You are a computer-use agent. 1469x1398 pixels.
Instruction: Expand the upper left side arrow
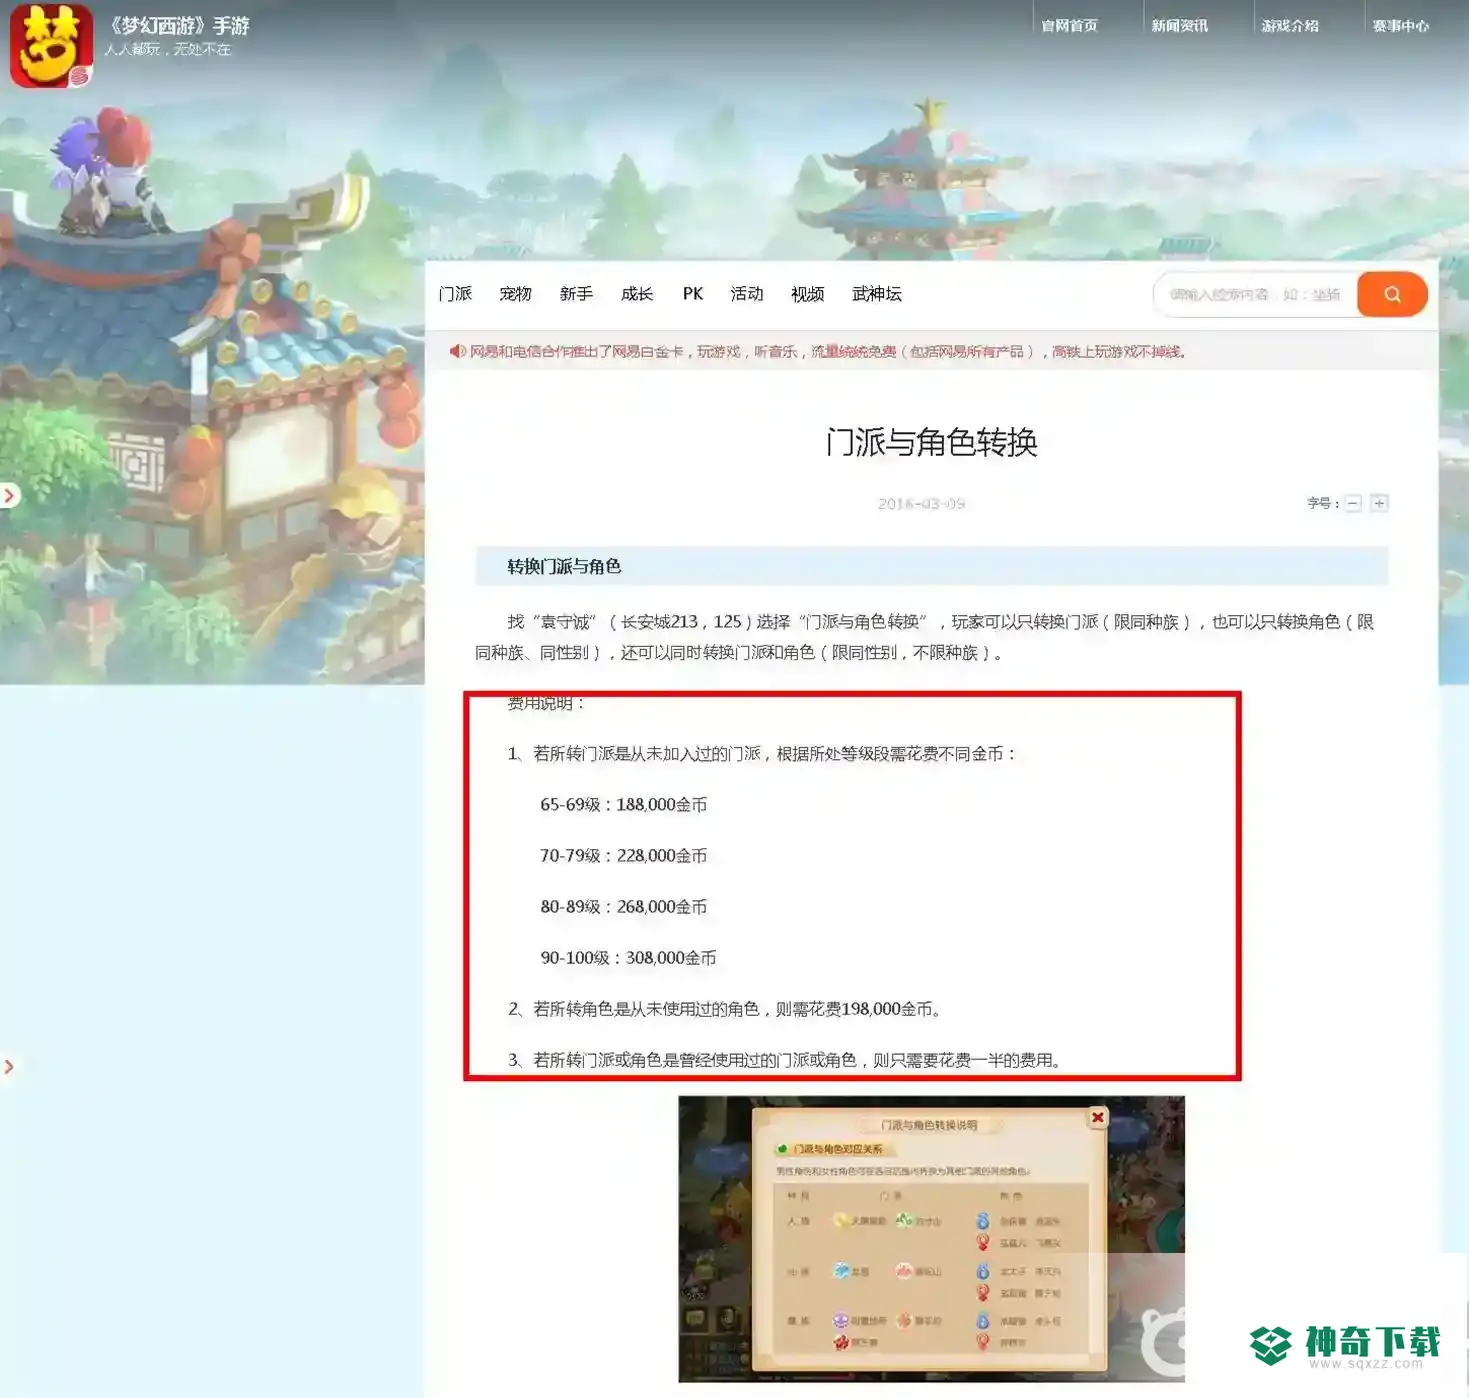point(9,495)
